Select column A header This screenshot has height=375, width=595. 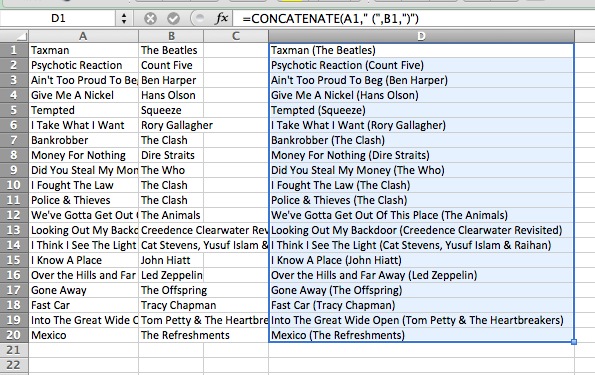[83, 36]
